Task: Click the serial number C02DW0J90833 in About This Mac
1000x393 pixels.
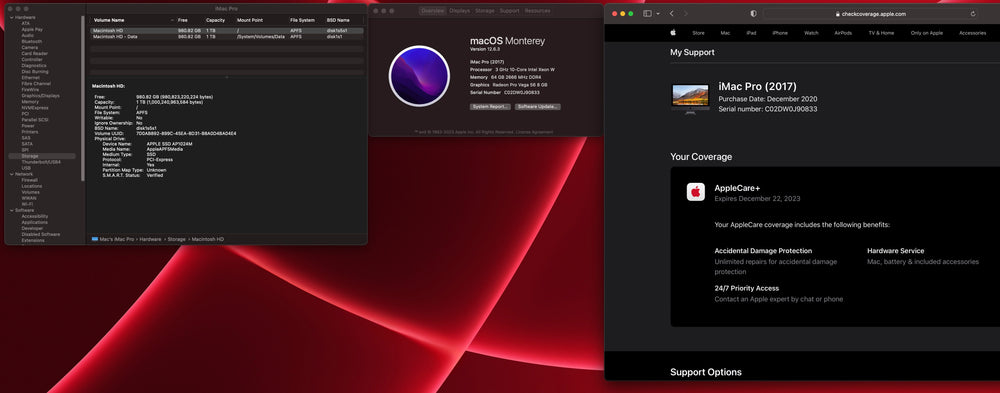Action: [522, 93]
